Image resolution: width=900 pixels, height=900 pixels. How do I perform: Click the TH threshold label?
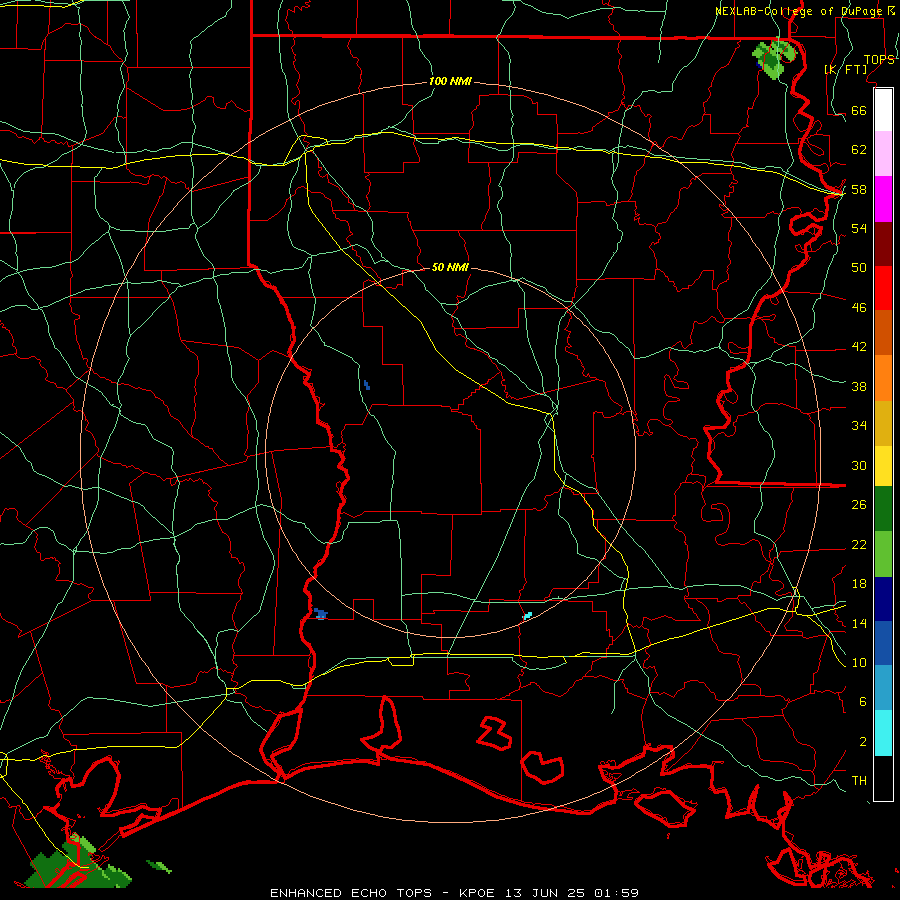coord(859,781)
